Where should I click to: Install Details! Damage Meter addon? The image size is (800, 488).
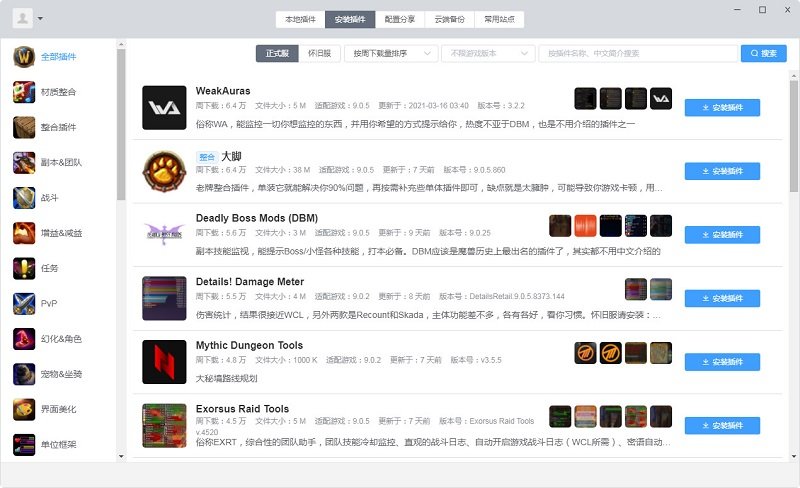pos(722,298)
